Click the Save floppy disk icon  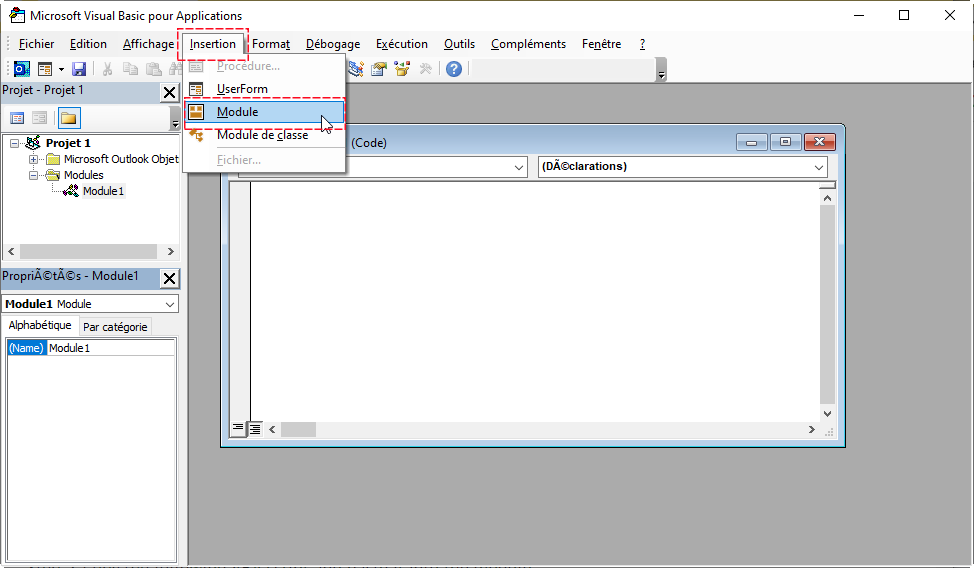click(79, 68)
